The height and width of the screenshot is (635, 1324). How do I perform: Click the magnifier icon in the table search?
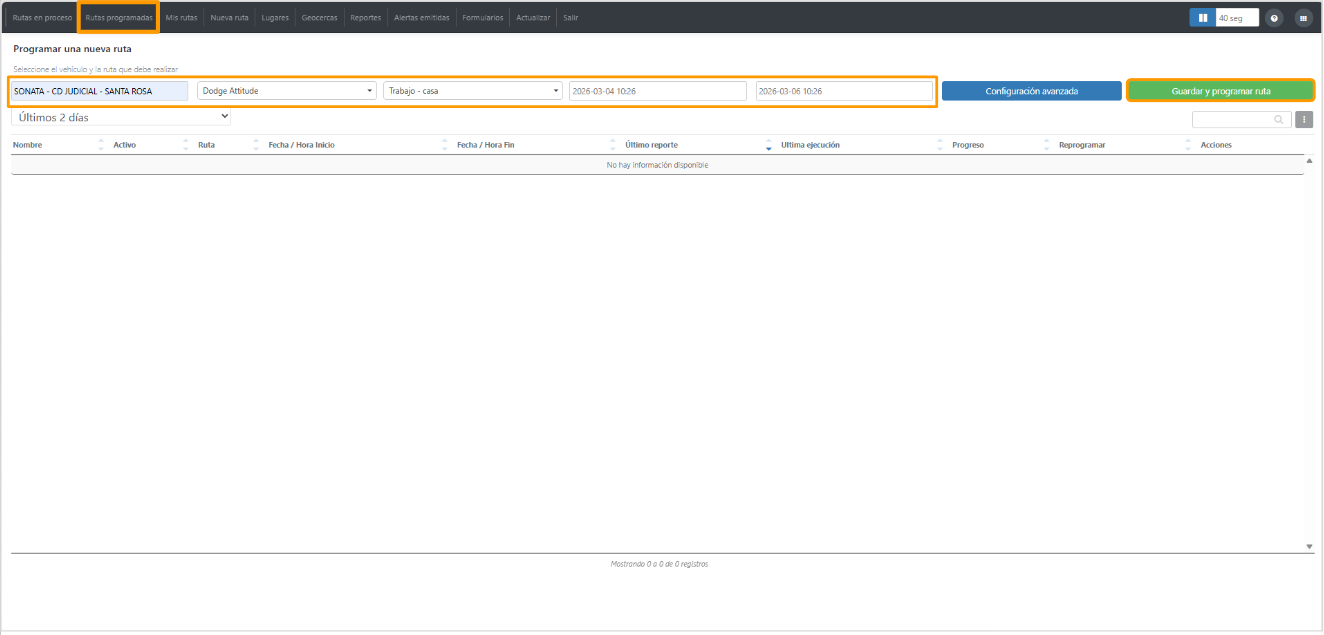[x=1278, y=120]
